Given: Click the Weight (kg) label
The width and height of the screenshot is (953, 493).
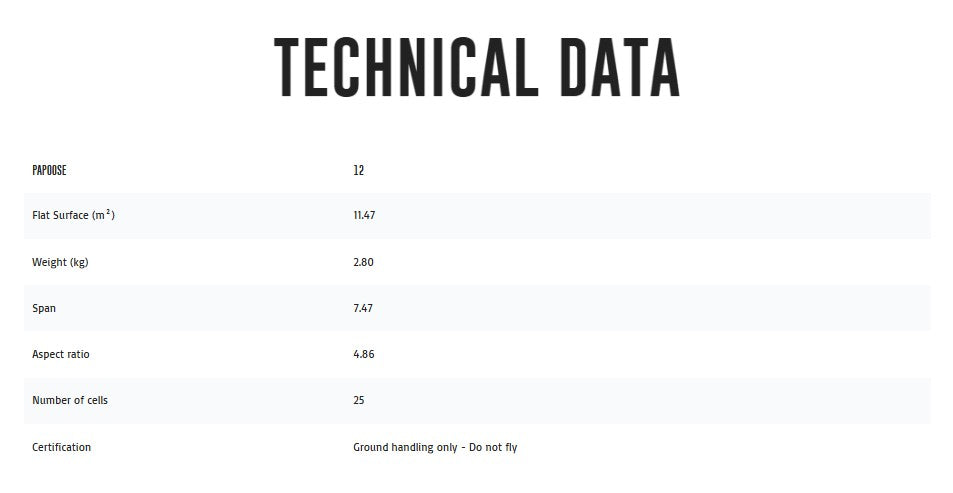Looking at the screenshot, I should coord(60,263).
